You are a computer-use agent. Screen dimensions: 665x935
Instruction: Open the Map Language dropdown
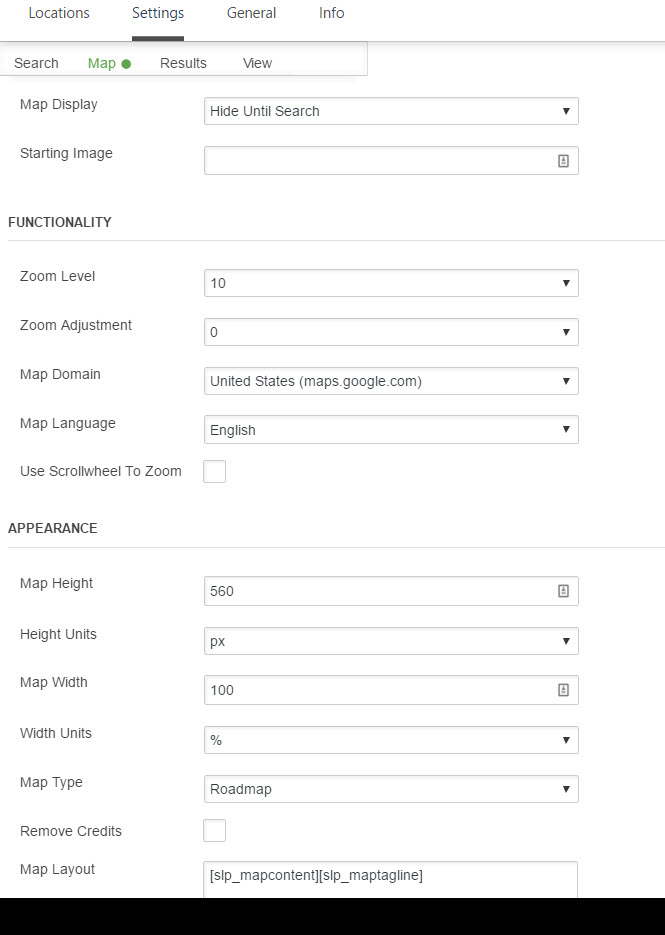(390, 430)
